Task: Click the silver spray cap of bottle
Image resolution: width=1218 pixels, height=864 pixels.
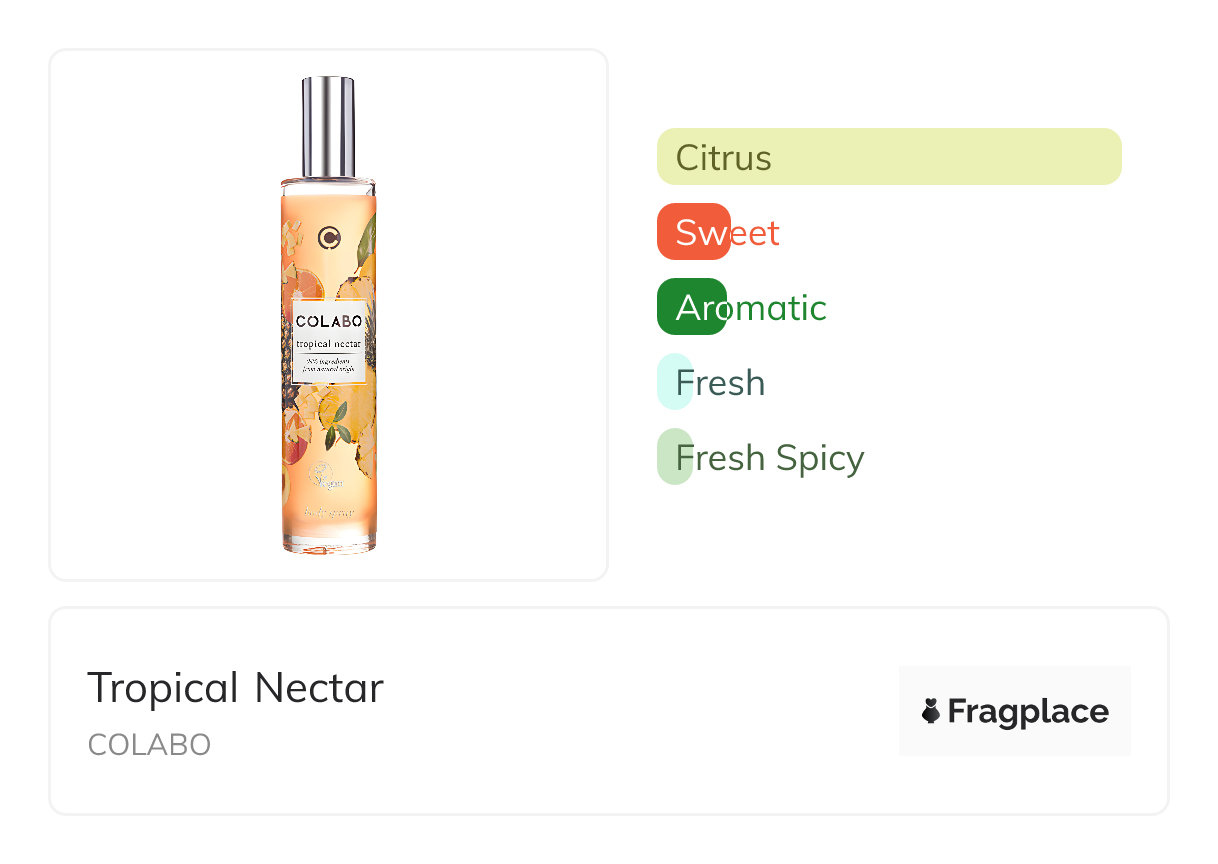Action: pyautogui.click(x=328, y=127)
